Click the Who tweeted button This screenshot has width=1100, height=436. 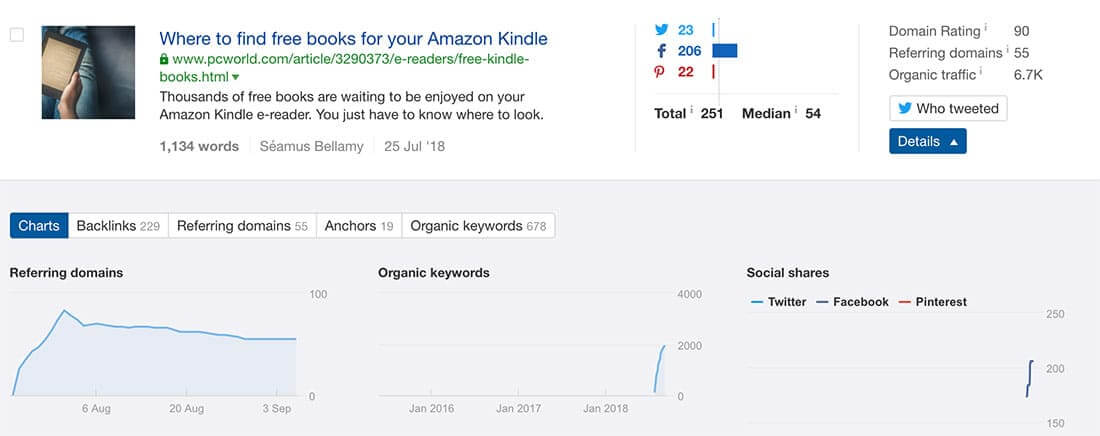[947, 109]
